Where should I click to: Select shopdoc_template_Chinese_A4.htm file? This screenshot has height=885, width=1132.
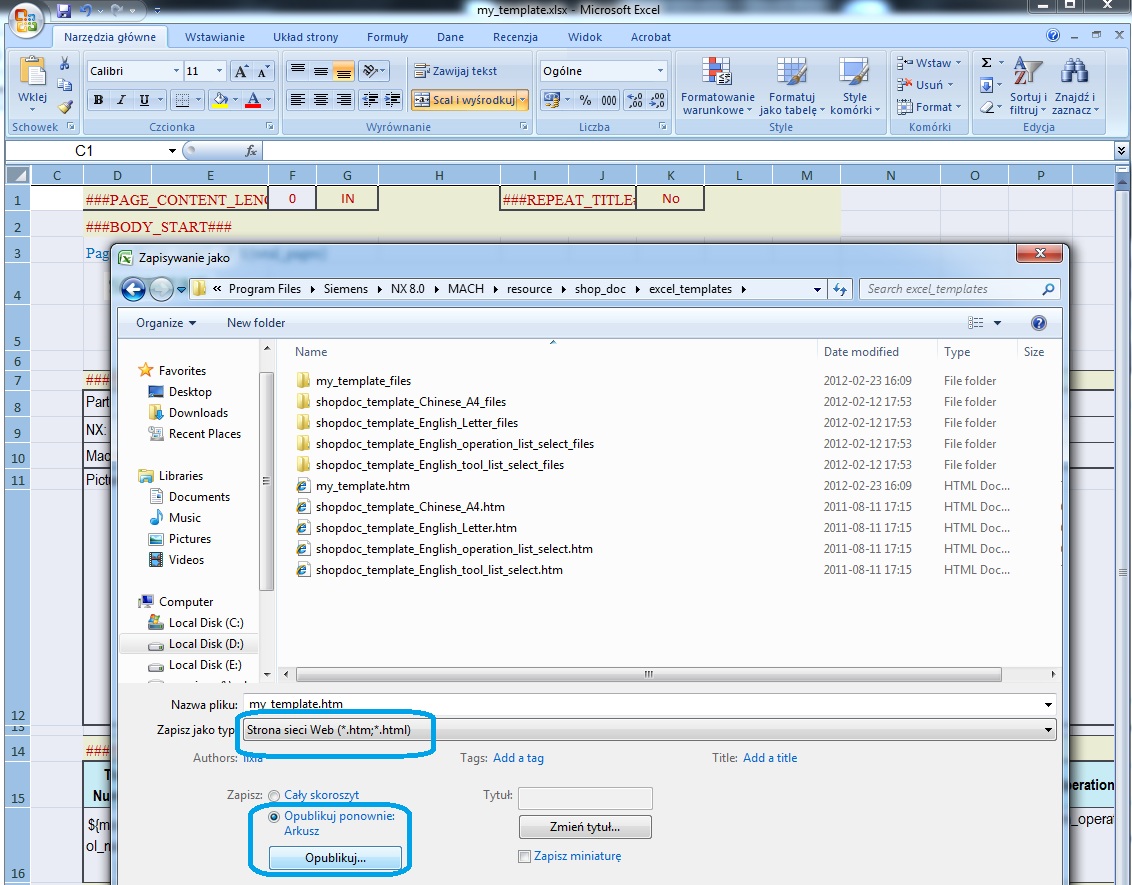(x=410, y=507)
